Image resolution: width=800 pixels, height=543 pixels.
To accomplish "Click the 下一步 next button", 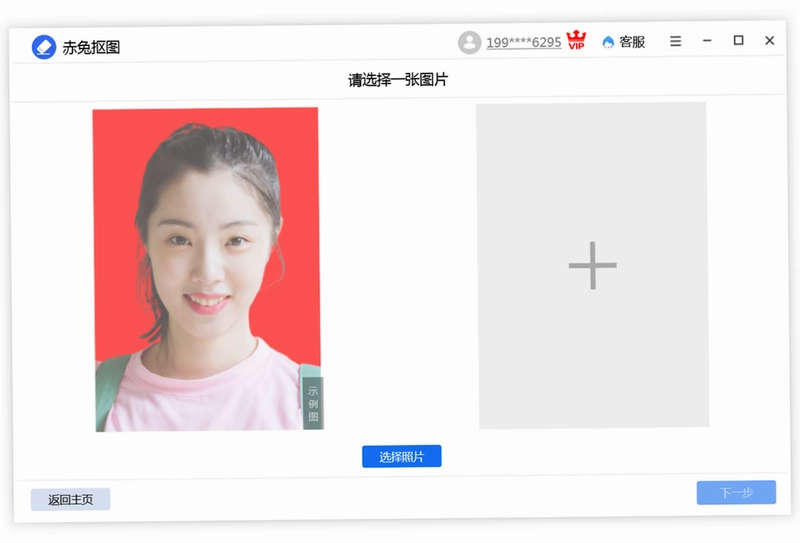I will (x=736, y=492).
